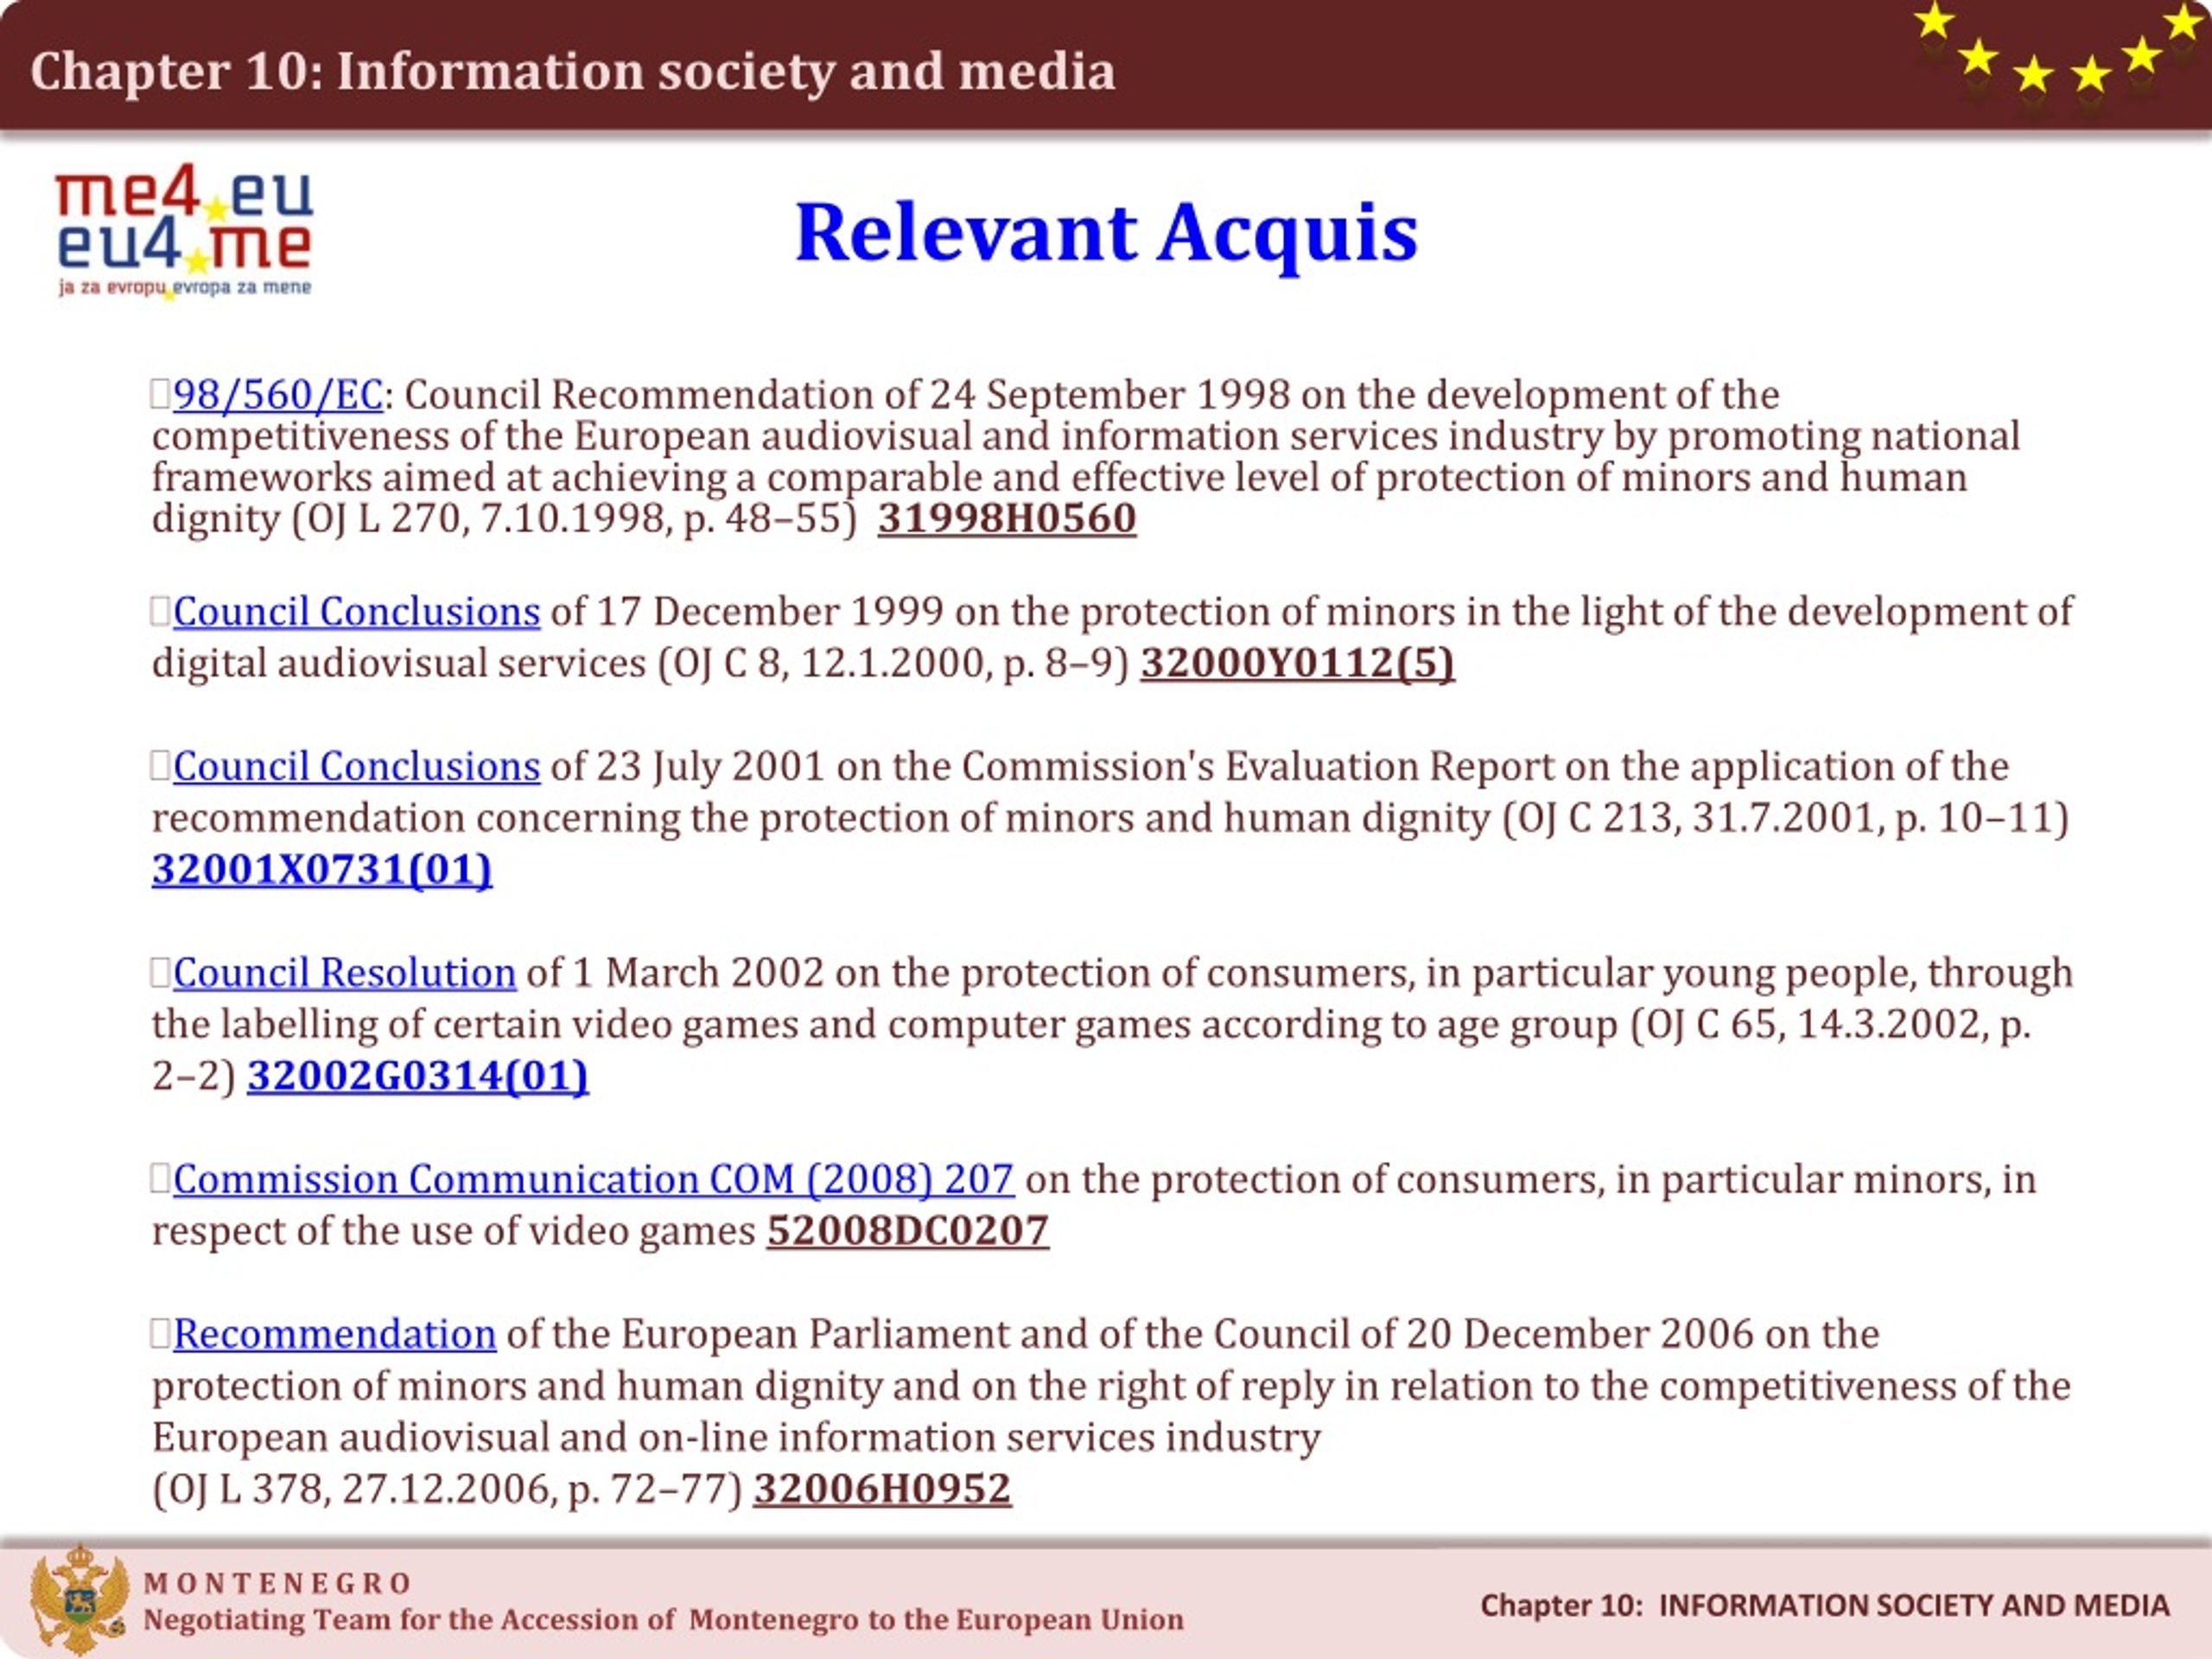Click 'Negotiating Team for the Accession' footer text
The width and height of the screenshot is (2212, 1659).
click(663, 1620)
